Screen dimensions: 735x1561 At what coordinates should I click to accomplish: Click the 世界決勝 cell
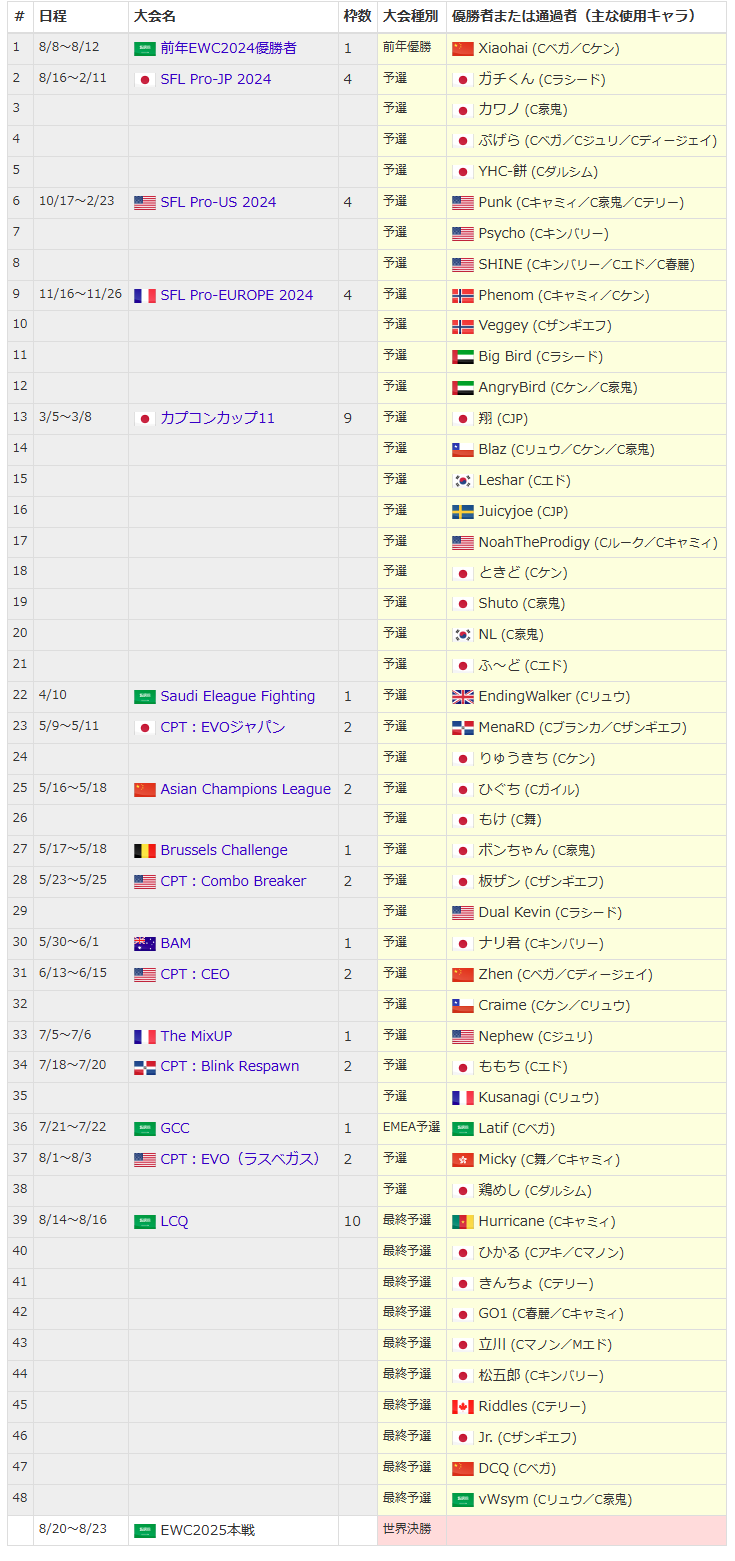coord(412,1530)
